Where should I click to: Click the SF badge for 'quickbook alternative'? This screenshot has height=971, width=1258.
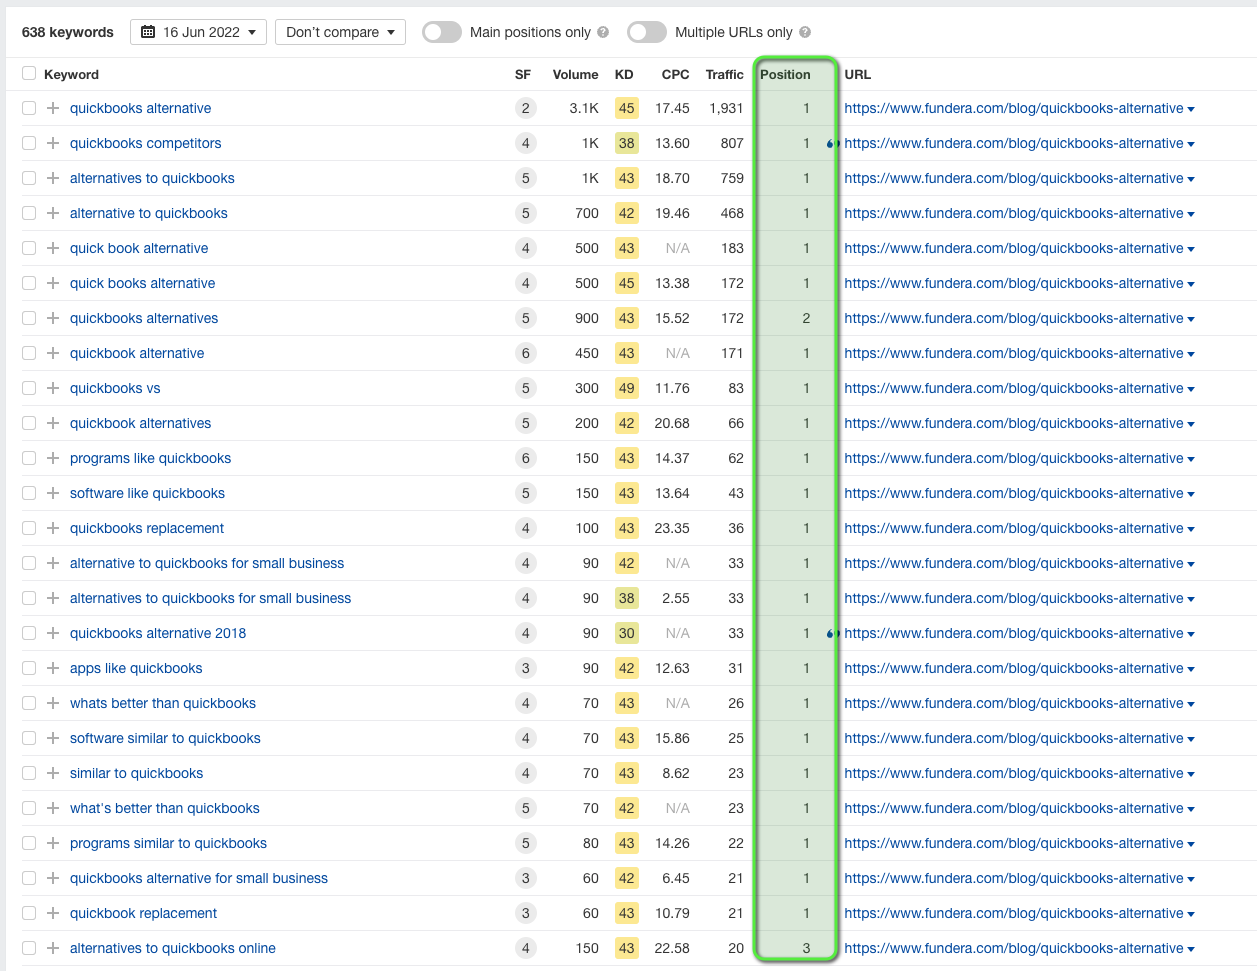click(x=525, y=353)
